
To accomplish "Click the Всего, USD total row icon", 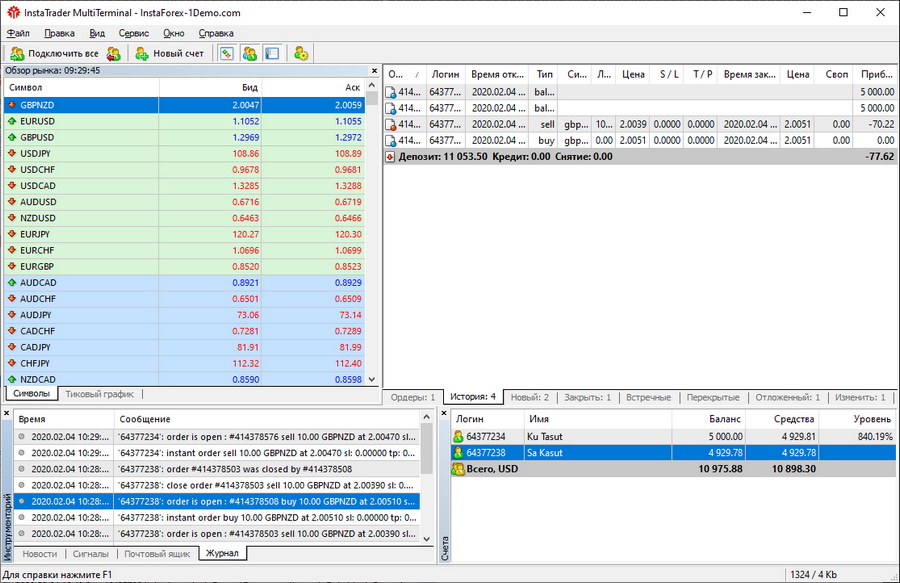I will (458, 469).
